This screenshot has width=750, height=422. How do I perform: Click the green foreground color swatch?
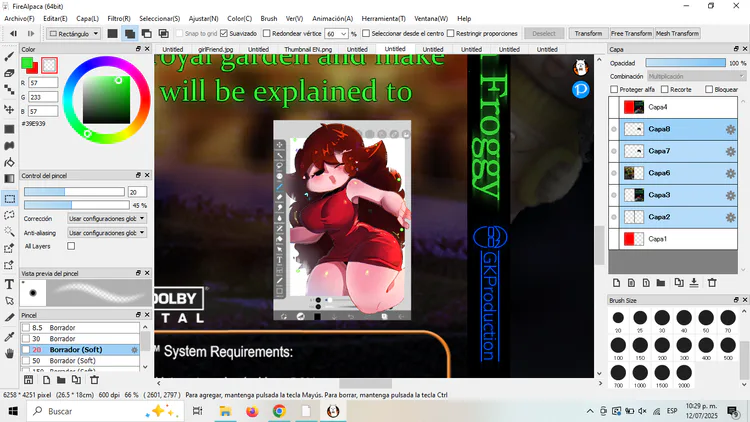pos(27,63)
